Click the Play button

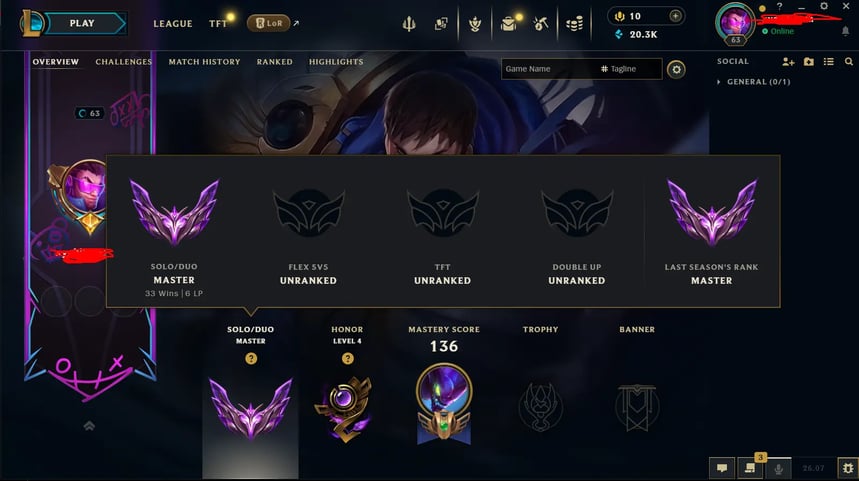click(82, 24)
